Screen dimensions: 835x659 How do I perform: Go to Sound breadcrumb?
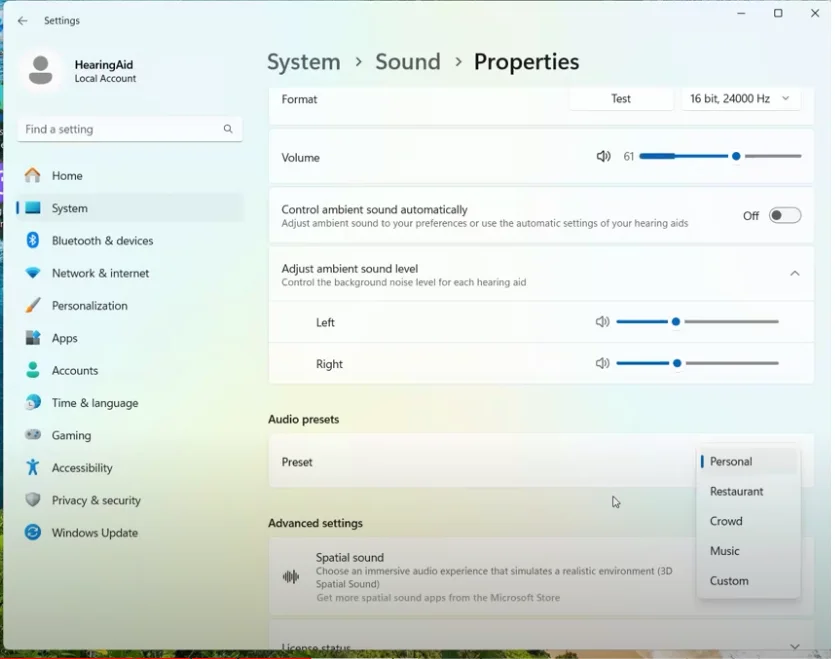[x=408, y=62]
